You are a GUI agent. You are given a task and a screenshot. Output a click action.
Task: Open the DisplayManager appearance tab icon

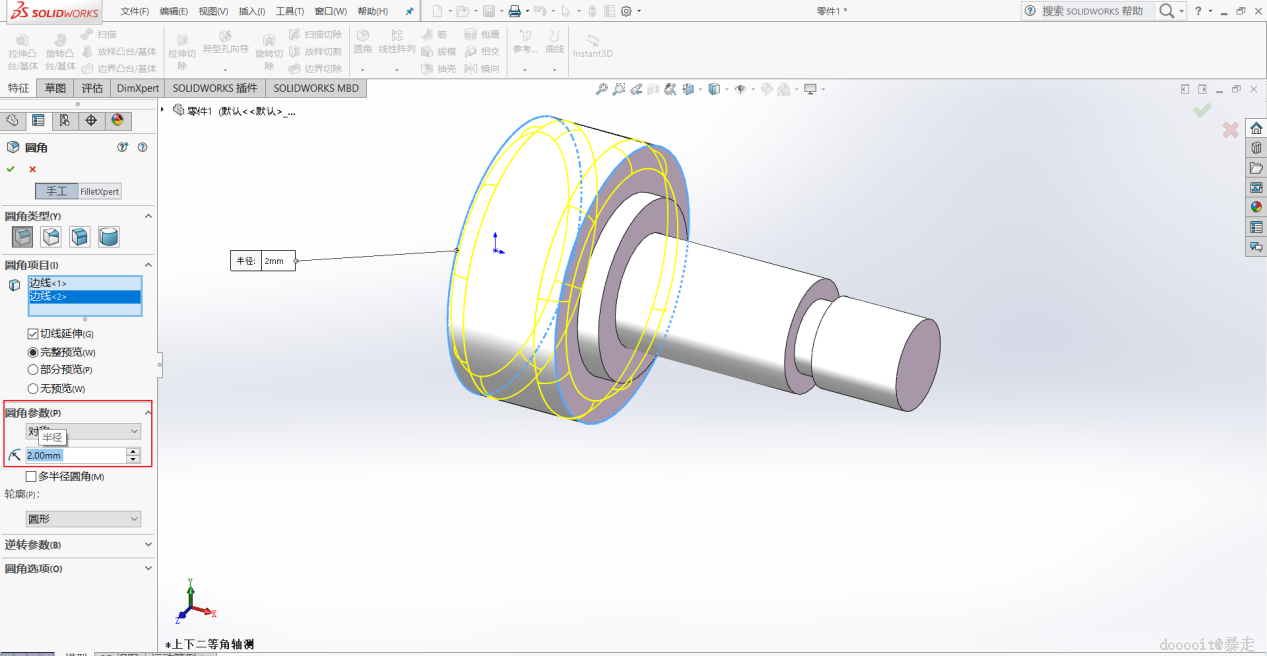[x=117, y=120]
